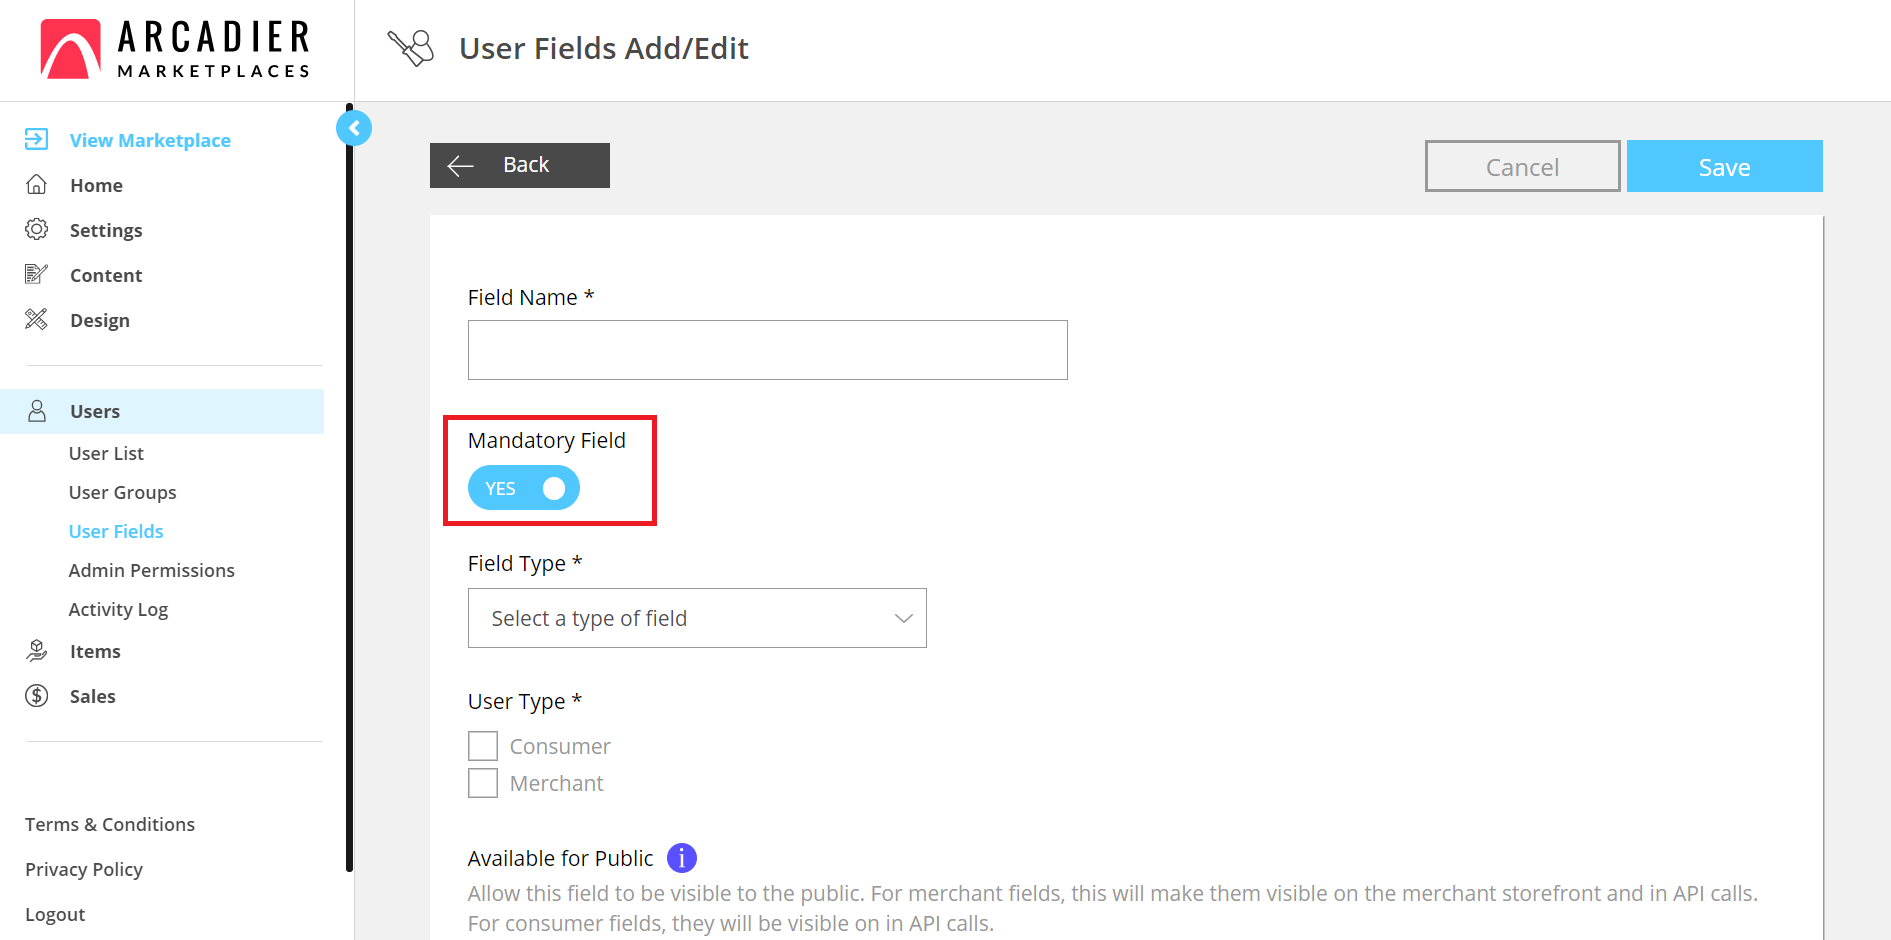Click the Available for Public info icon
This screenshot has width=1891, height=940.
pyautogui.click(x=682, y=858)
